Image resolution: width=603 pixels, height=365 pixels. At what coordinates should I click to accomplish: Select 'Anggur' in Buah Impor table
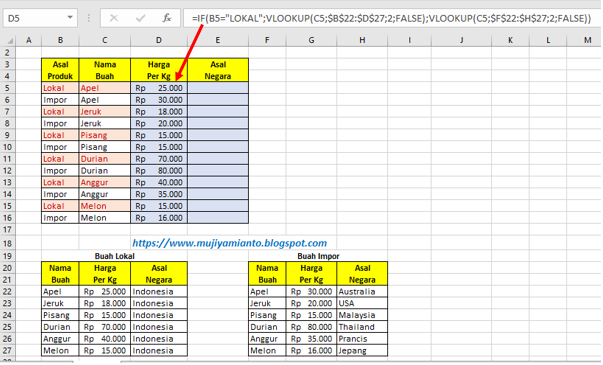click(267, 339)
